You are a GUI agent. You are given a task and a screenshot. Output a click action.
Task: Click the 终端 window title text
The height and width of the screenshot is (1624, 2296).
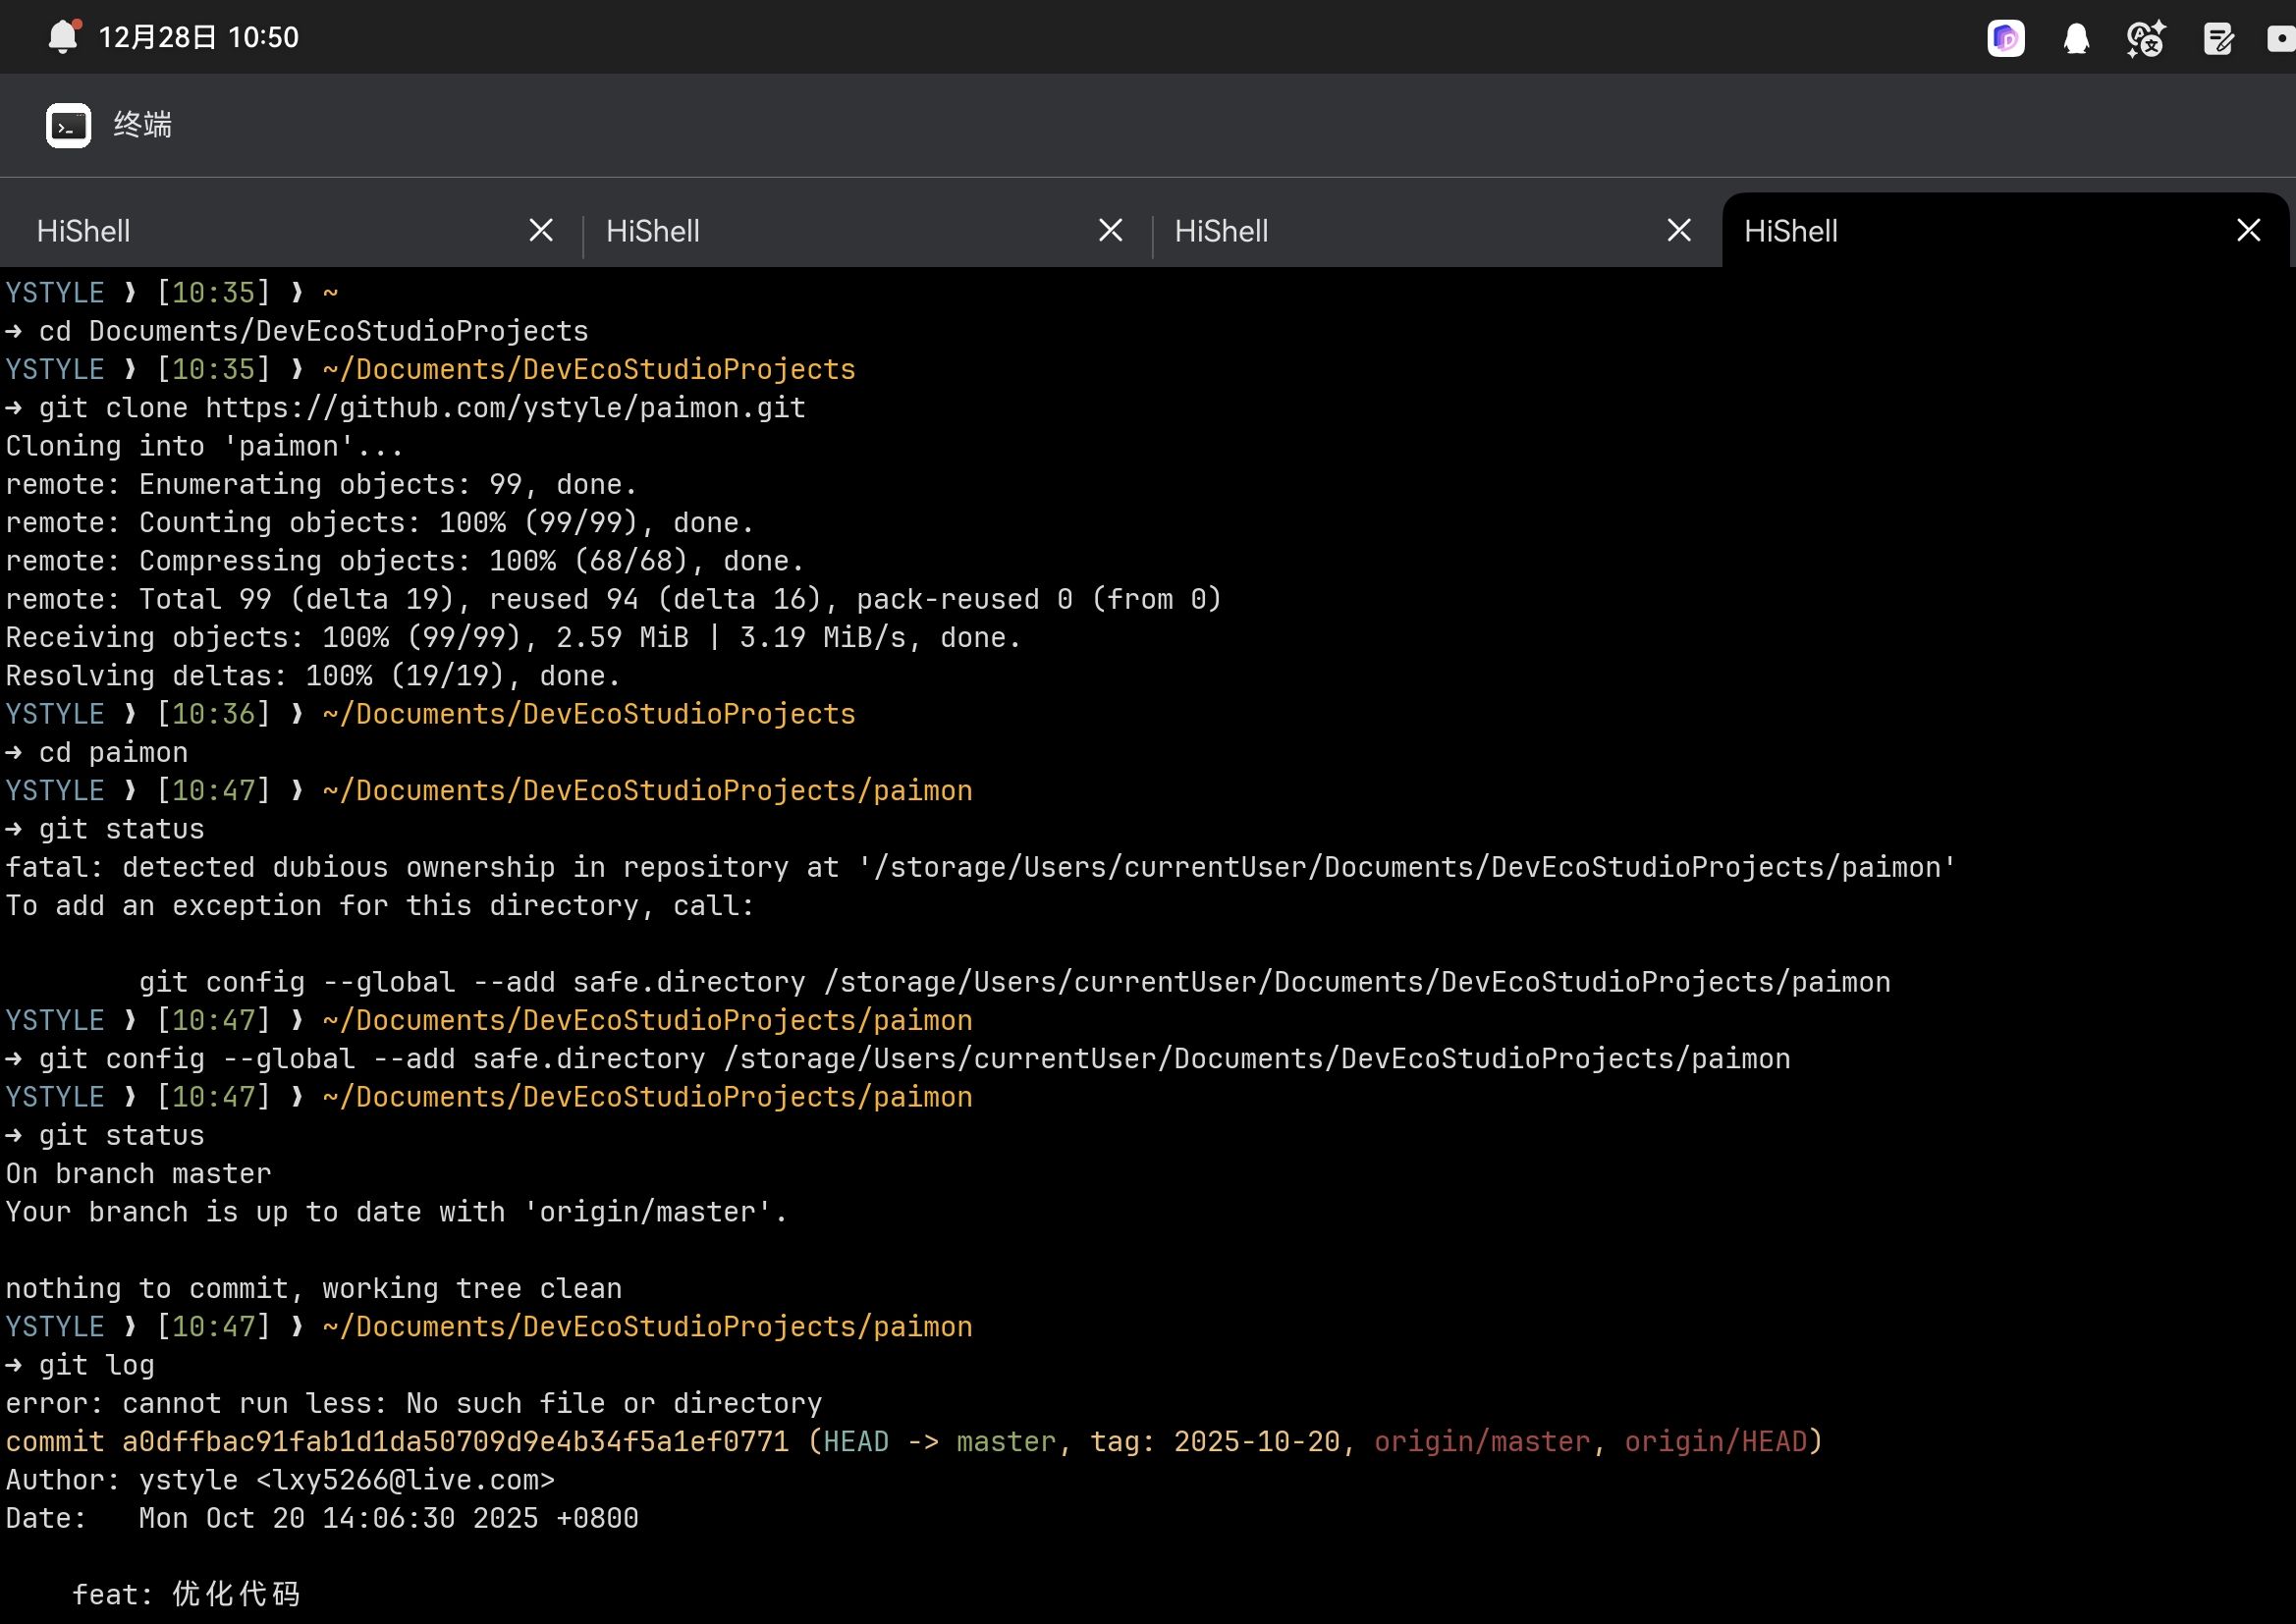click(142, 125)
